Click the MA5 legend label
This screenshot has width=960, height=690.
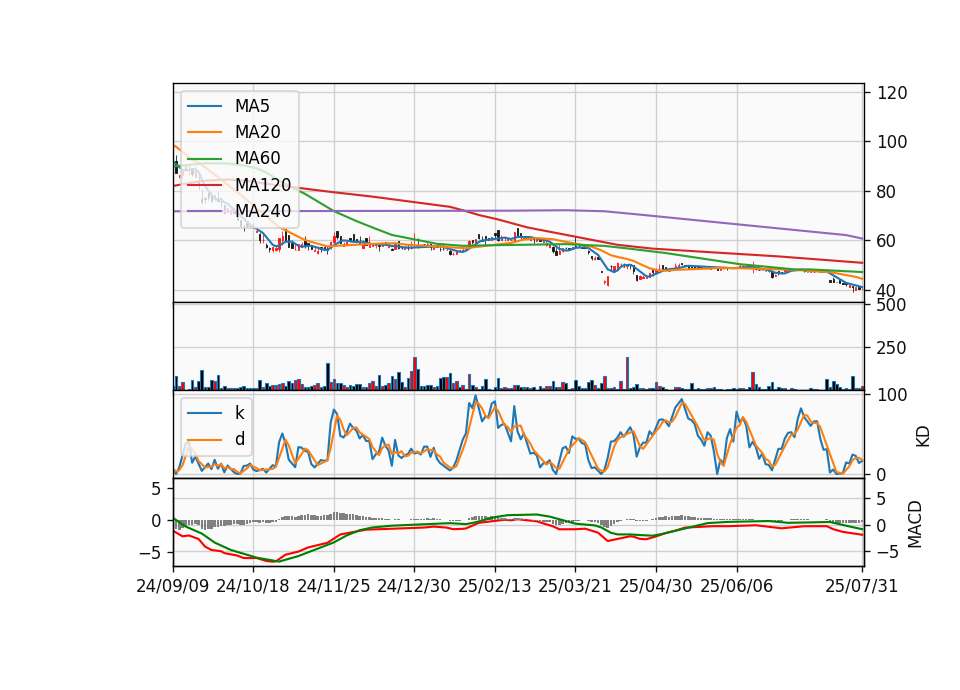(252, 106)
